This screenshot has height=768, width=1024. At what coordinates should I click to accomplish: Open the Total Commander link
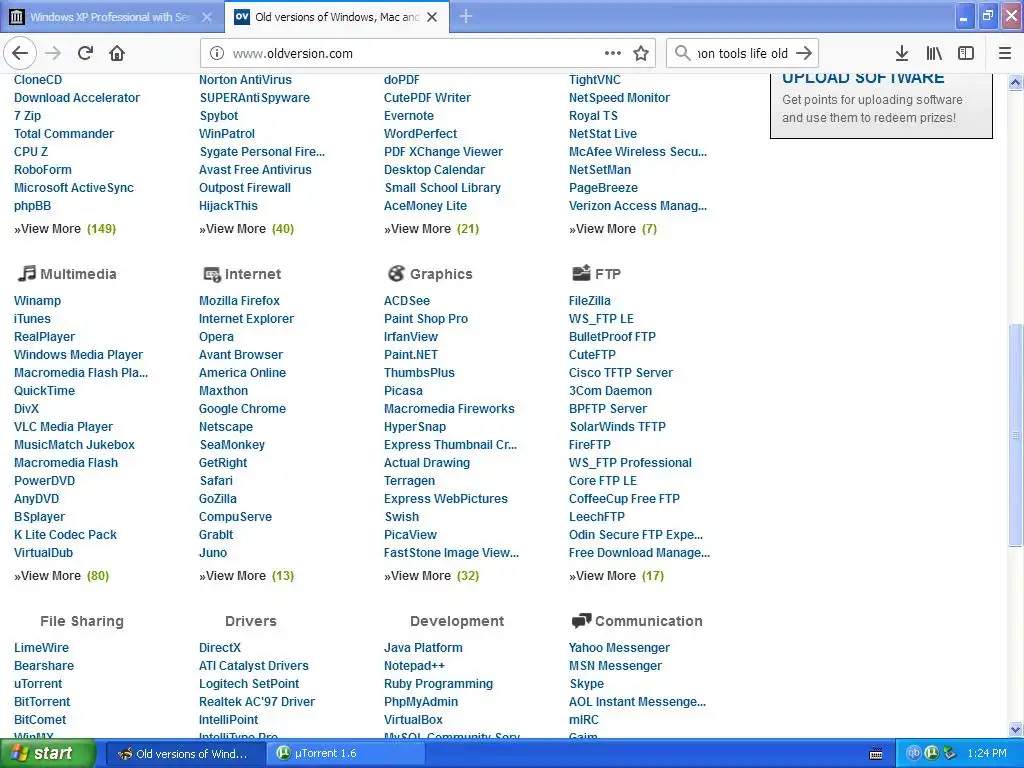(x=64, y=133)
